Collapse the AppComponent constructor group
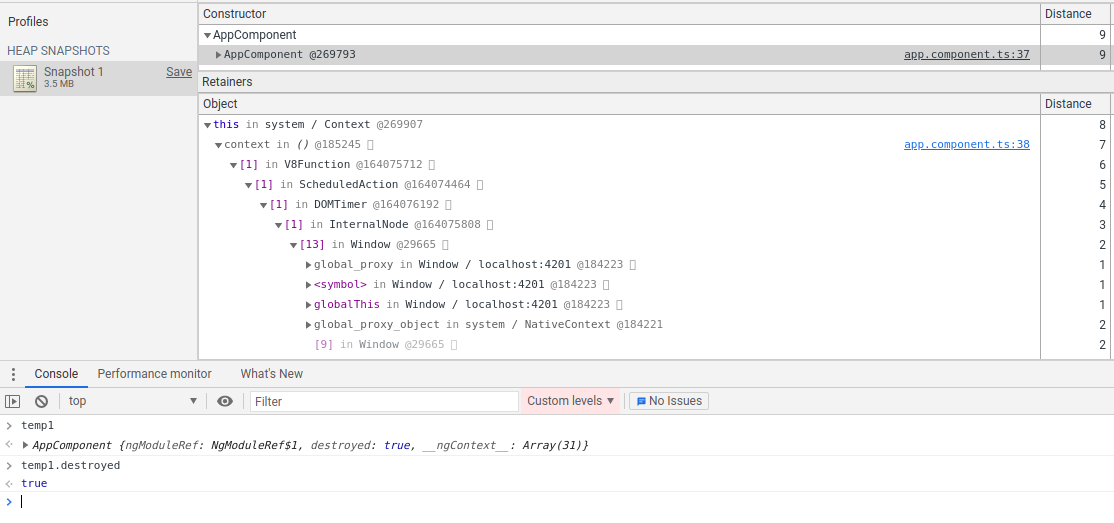 tap(207, 36)
